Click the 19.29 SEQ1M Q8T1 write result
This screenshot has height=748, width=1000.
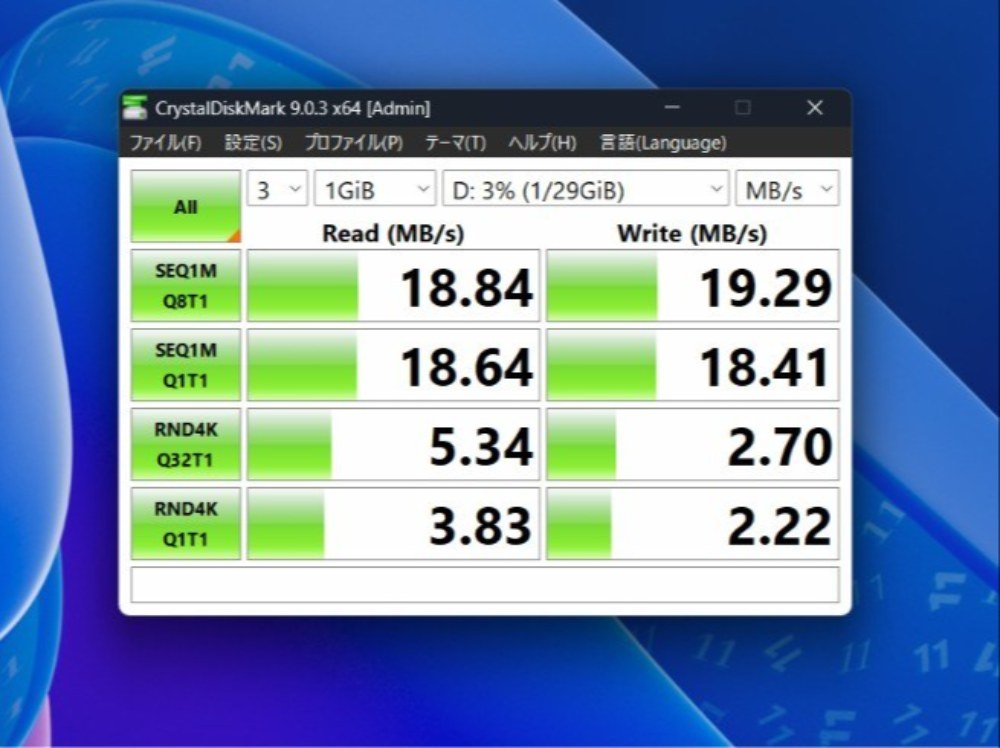click(693, 286)
